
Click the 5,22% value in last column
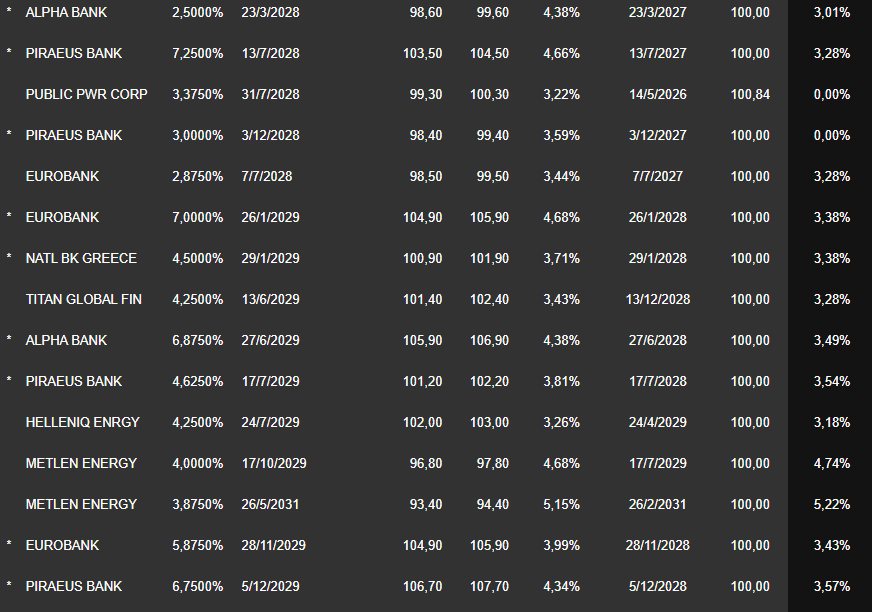[832, 504]
